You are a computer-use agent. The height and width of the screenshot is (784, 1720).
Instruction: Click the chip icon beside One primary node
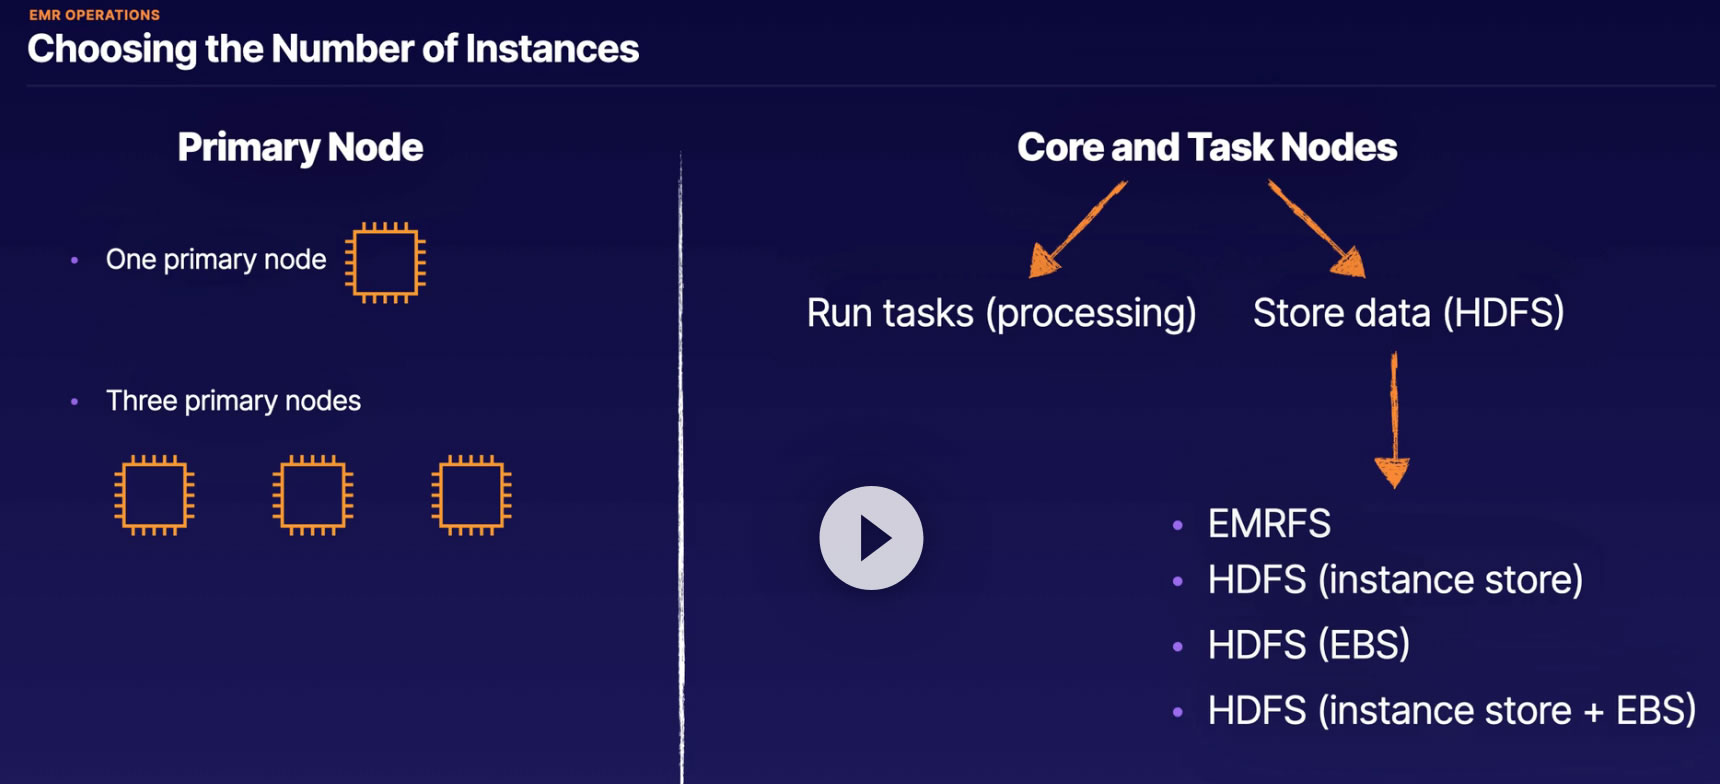click(x=386, y=262)
